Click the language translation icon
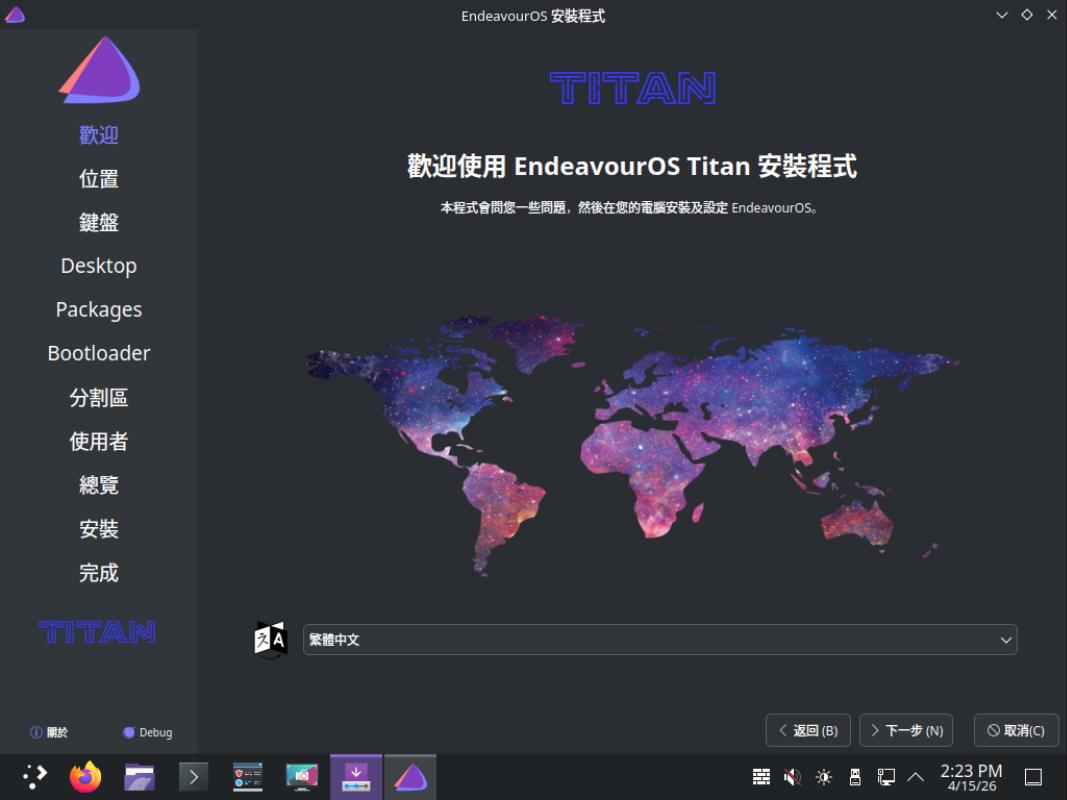The width and height of the screenshot is (1067, 800). 270,639
